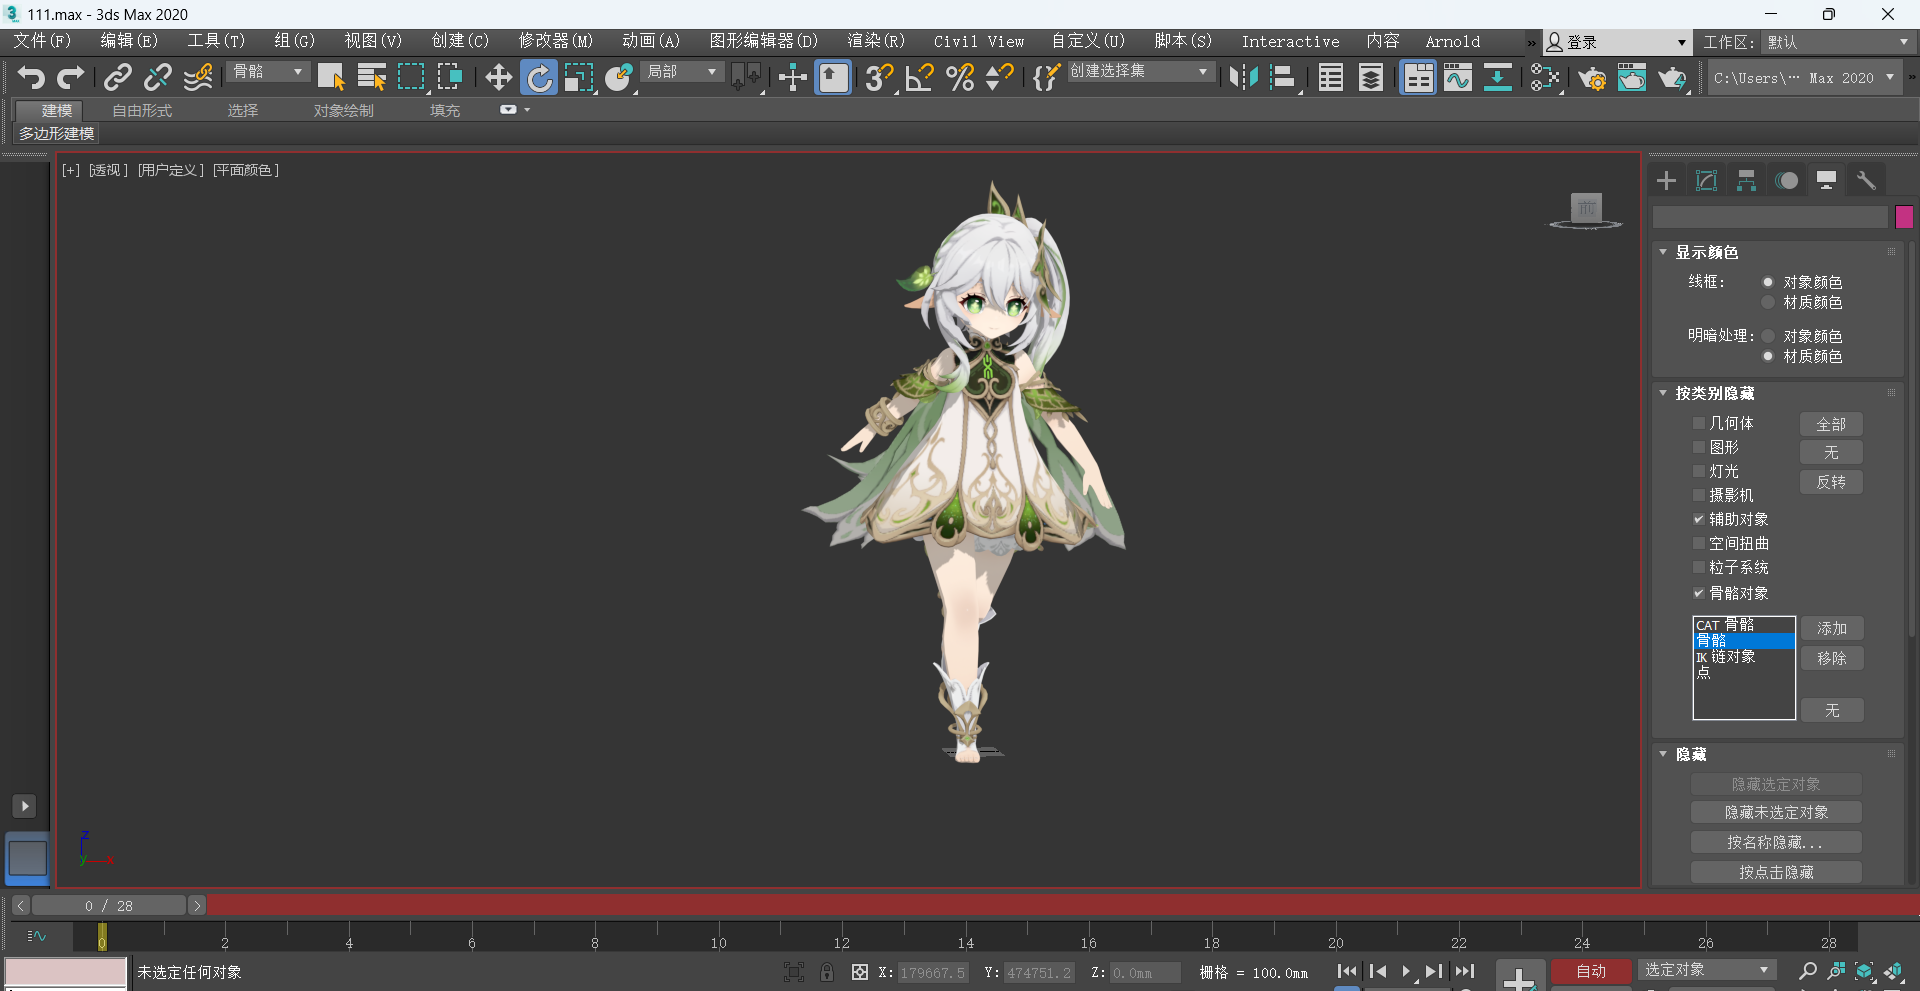Open the Scene Explorer icon
1920x991 pixels.
pyautogui.click(x=1330, y=77)
